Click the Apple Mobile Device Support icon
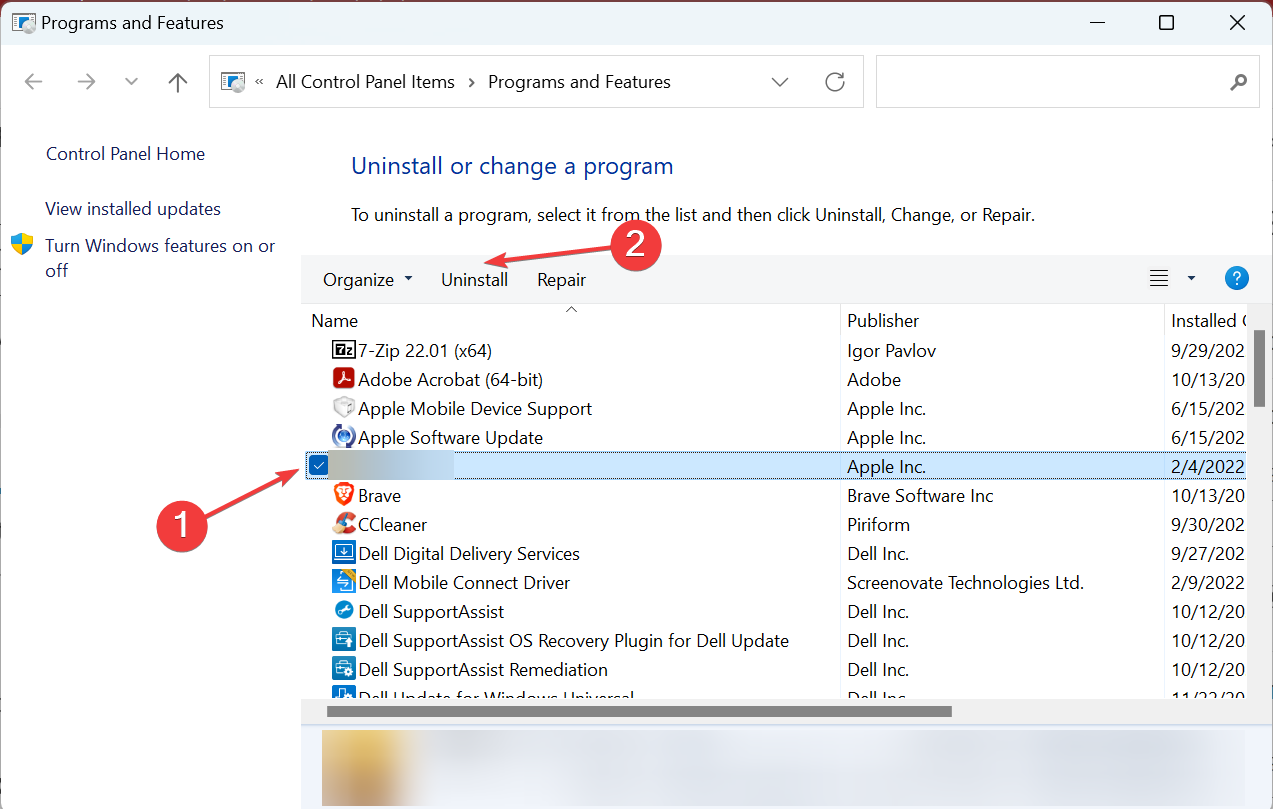This screenshot has height=809, width=1273. tap(343, 408)
